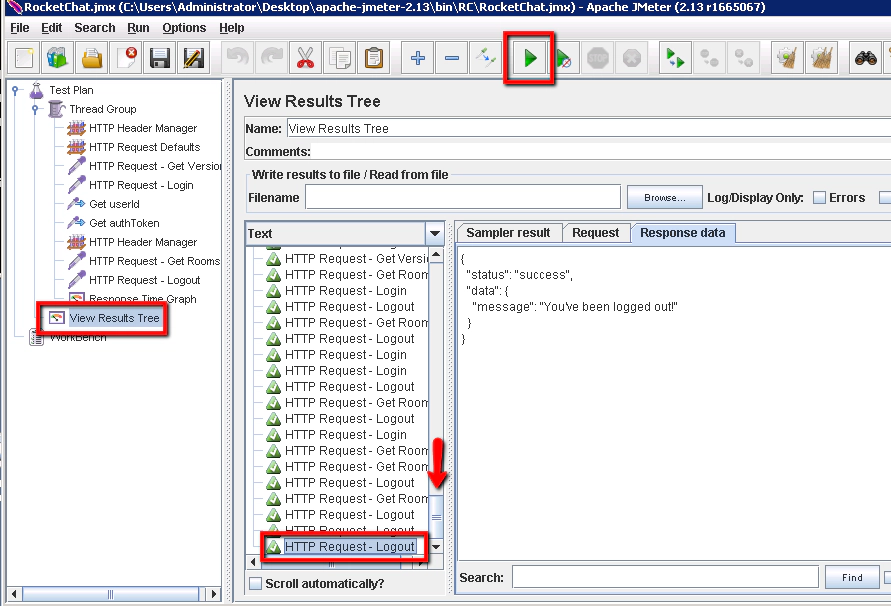The image size is (891, 606).
Task: Cut the selected element with the scissors icon
Action: (305, 58)
